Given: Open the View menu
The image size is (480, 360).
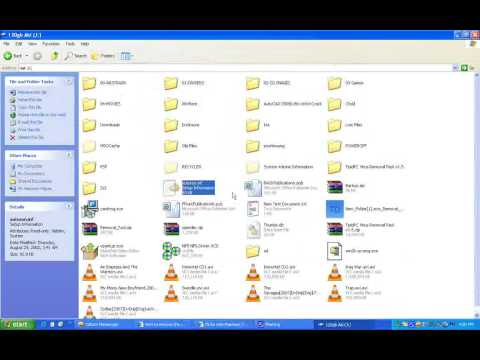Looking at the screenshot, I should 32,44.
